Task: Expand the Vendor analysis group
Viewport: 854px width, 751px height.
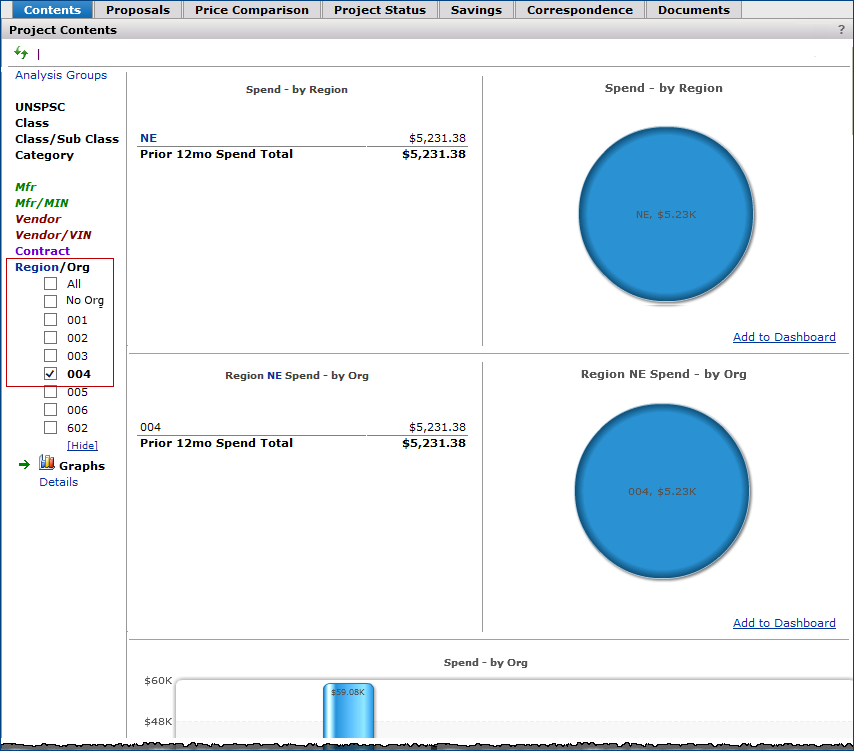Action: pyautogui.click(x=38, y=219)
